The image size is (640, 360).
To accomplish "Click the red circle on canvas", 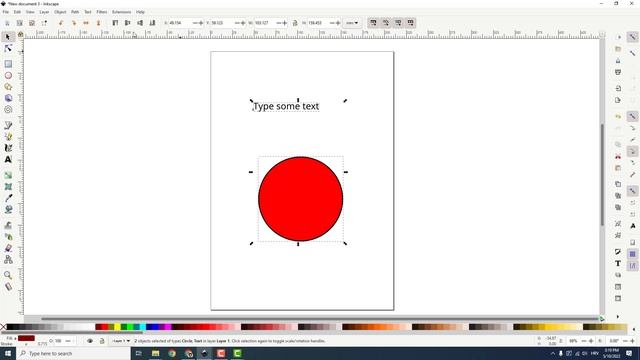I will (300, 199).
